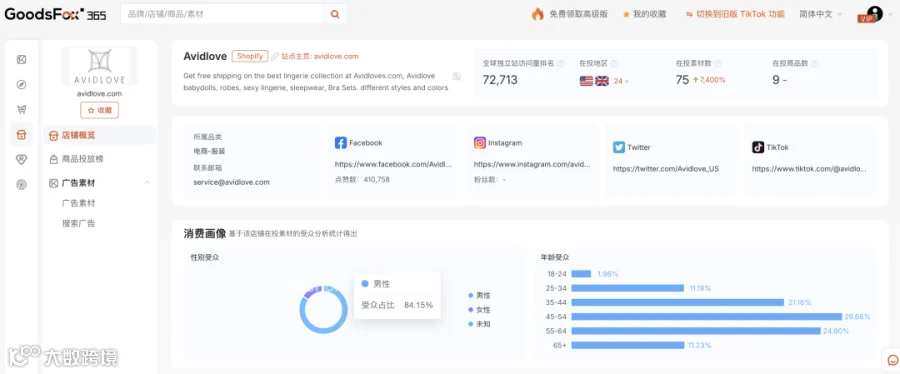Click the 电商-服装 category text
This screenshot has width=900, height=374.
[x=209, y=151]
